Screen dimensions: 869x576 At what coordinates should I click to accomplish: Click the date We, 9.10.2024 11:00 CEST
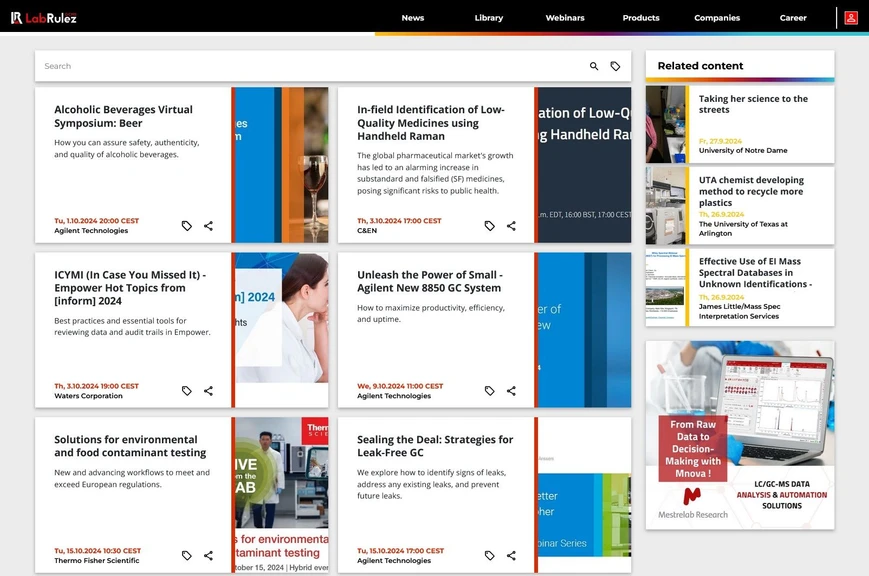click(x=400, y=386)
